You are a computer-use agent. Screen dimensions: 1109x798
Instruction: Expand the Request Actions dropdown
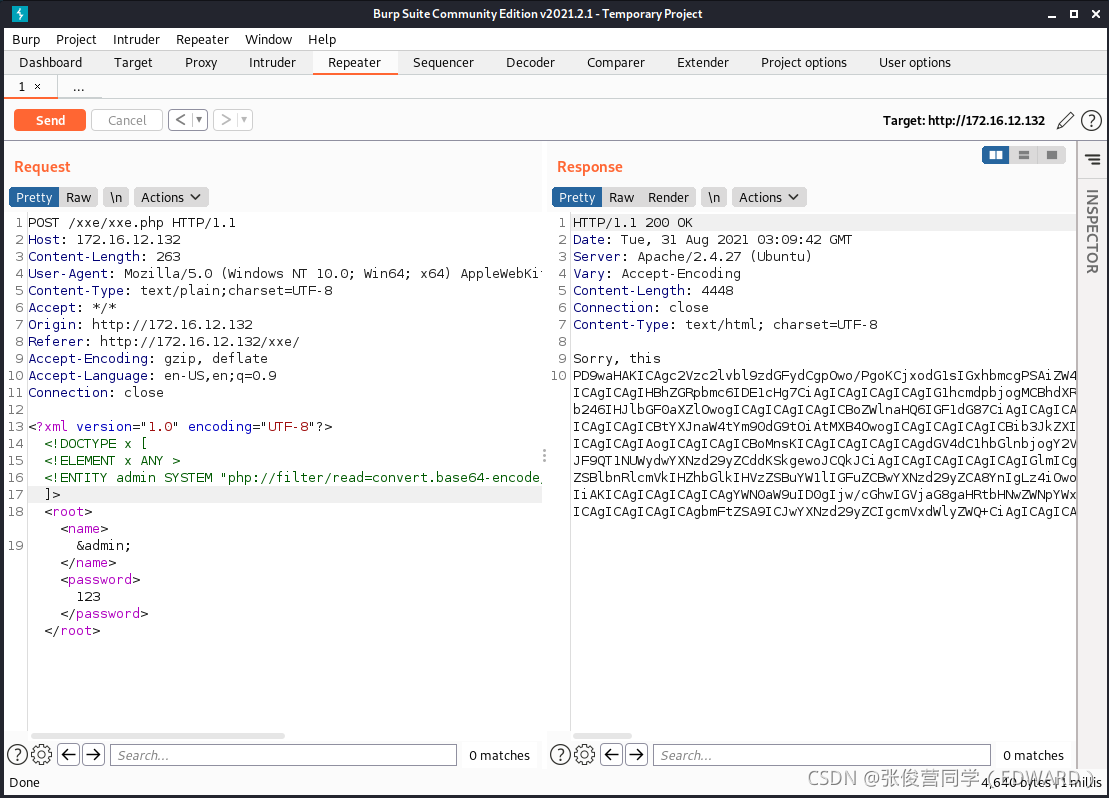[x=170, y=197]
